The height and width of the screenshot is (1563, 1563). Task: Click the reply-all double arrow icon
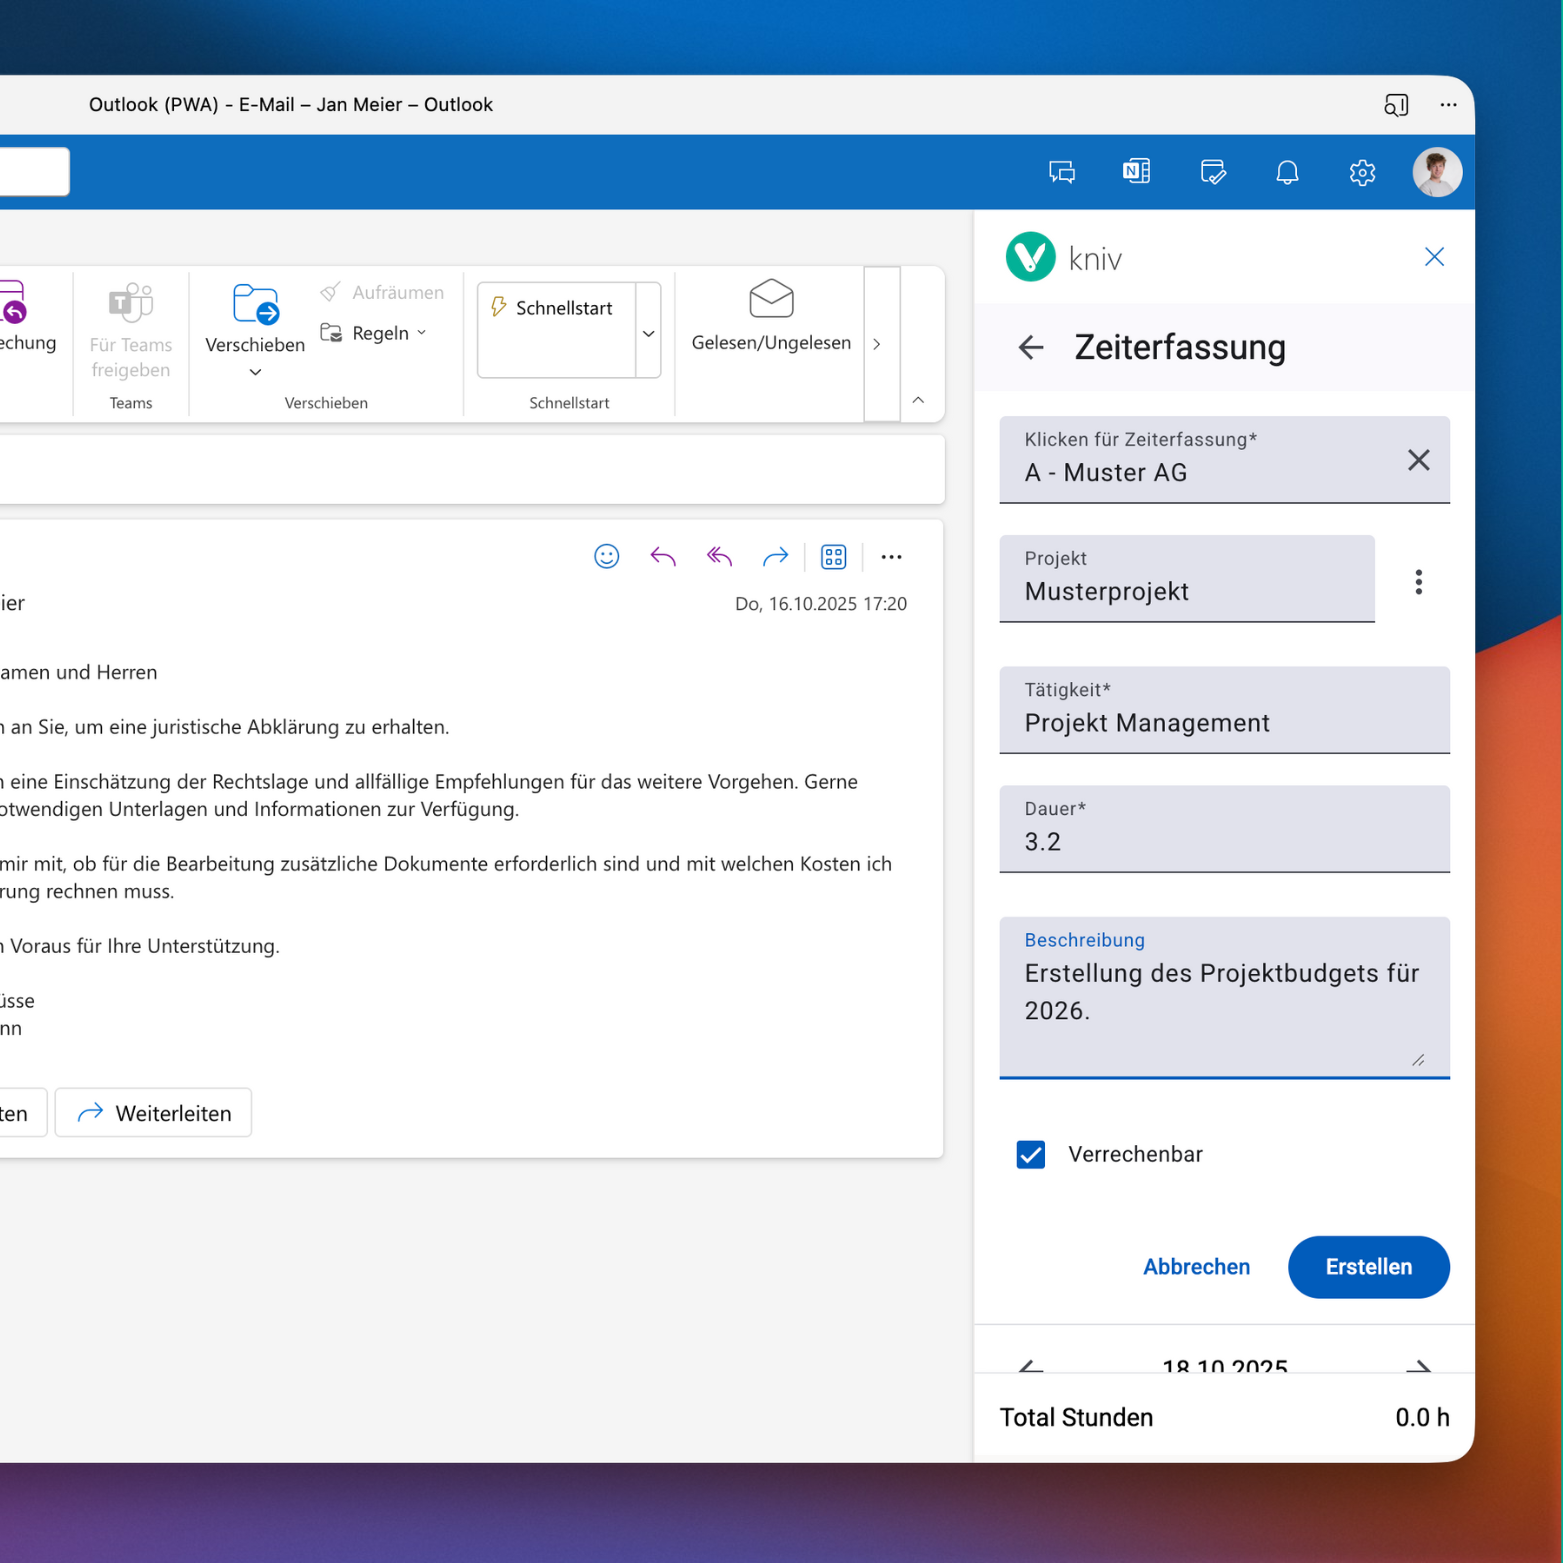(x=718, y=557)
